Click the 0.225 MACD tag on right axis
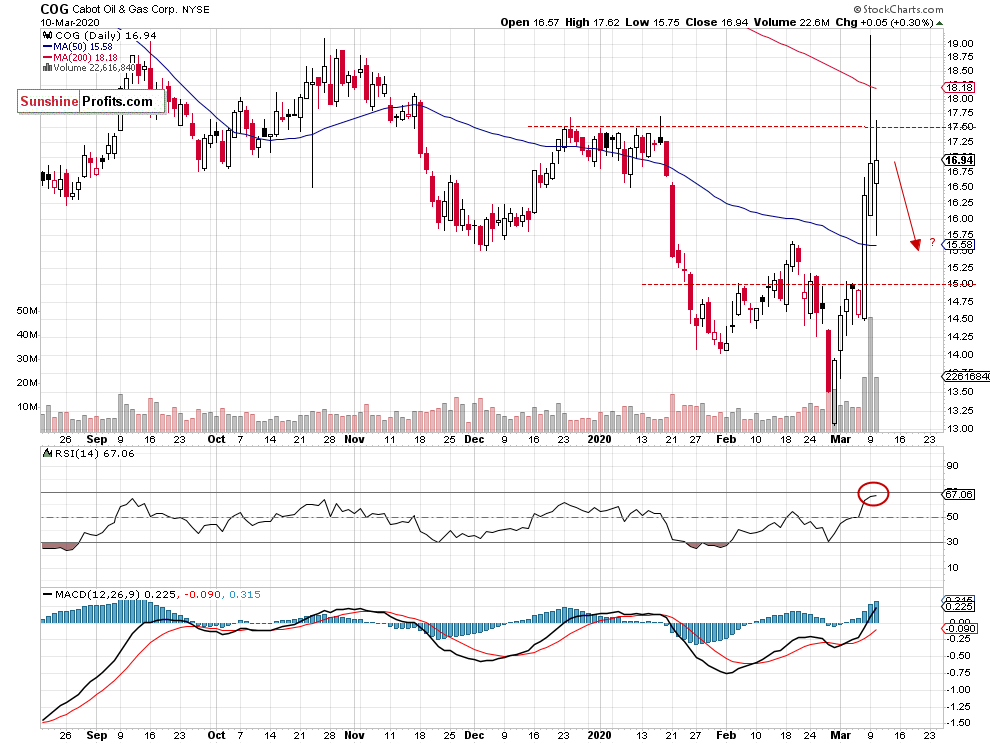 pyautogui.click(x=958, y=606)
